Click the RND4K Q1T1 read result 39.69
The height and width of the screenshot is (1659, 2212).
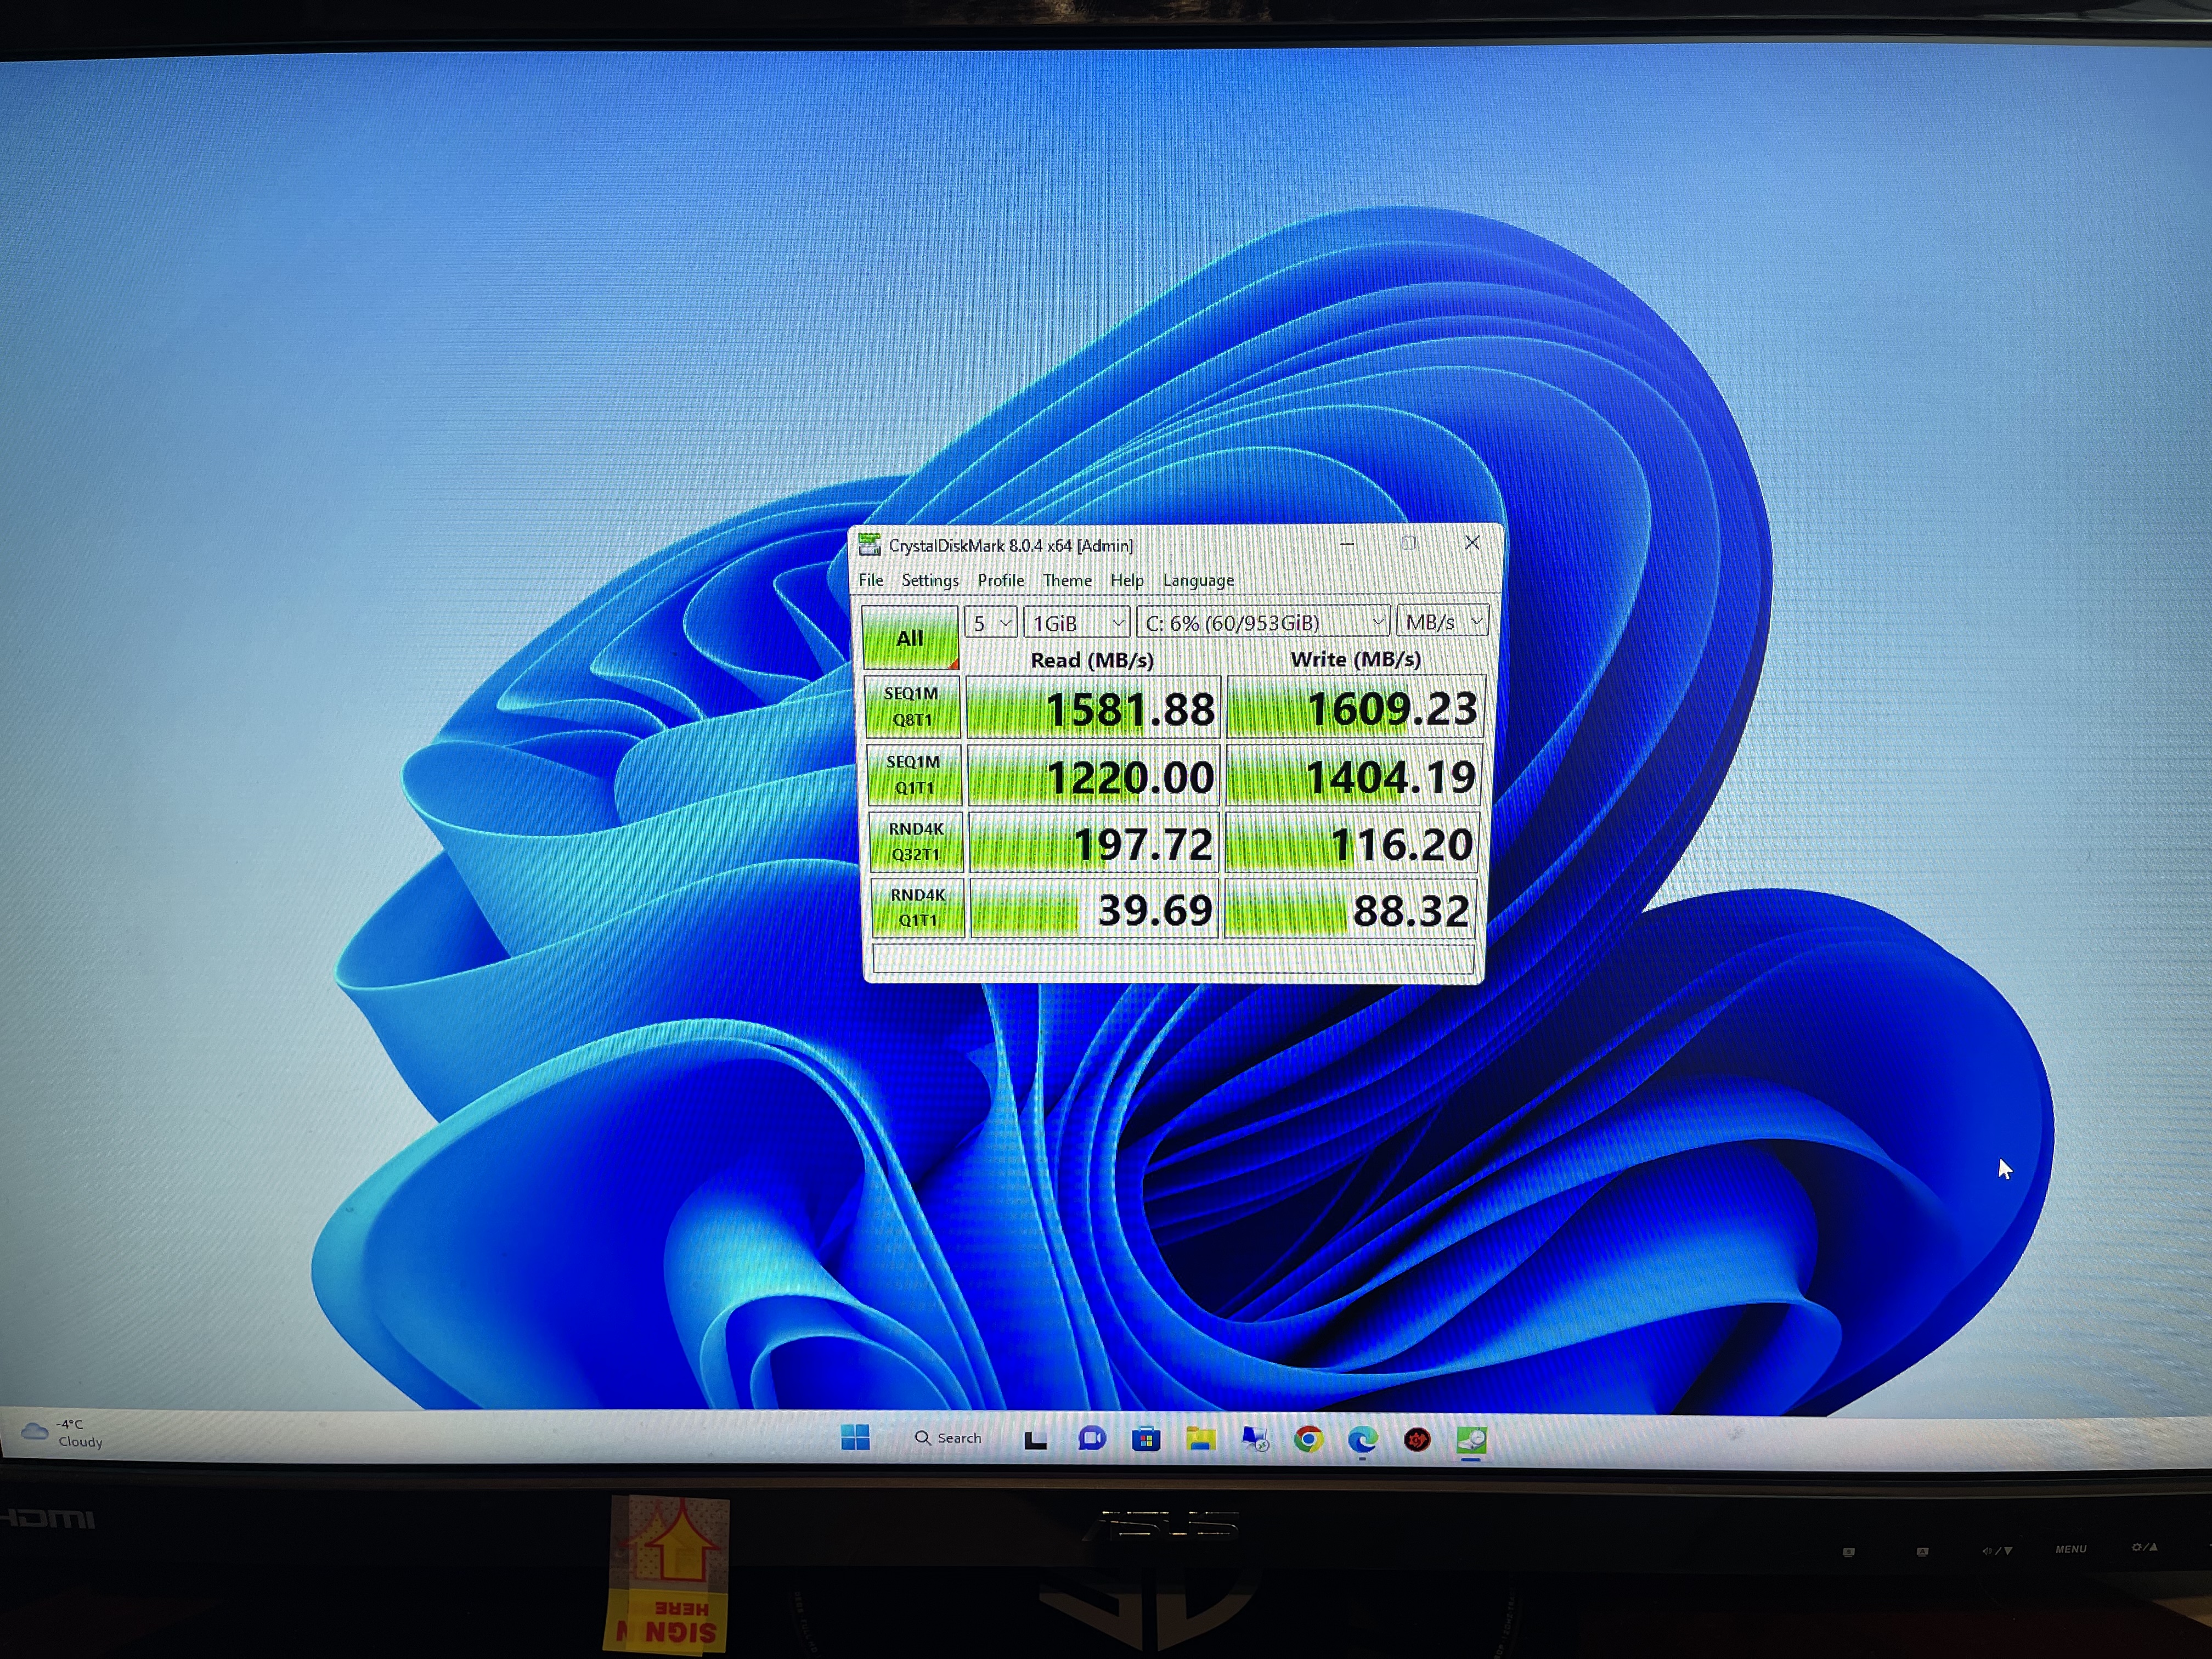(x=1095, y=909)
